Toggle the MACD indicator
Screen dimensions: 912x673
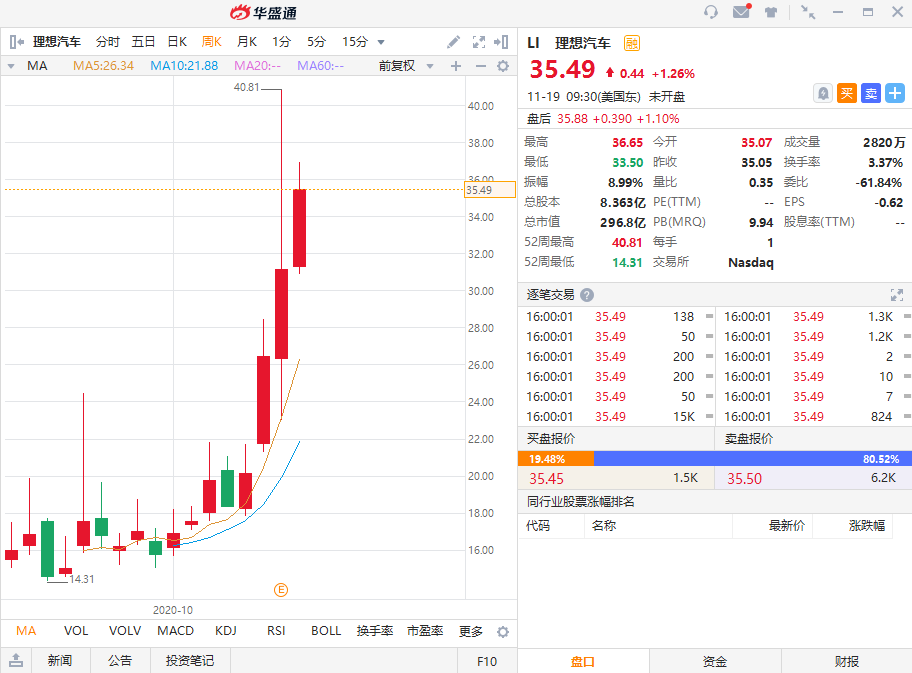[x=176, y=631]
